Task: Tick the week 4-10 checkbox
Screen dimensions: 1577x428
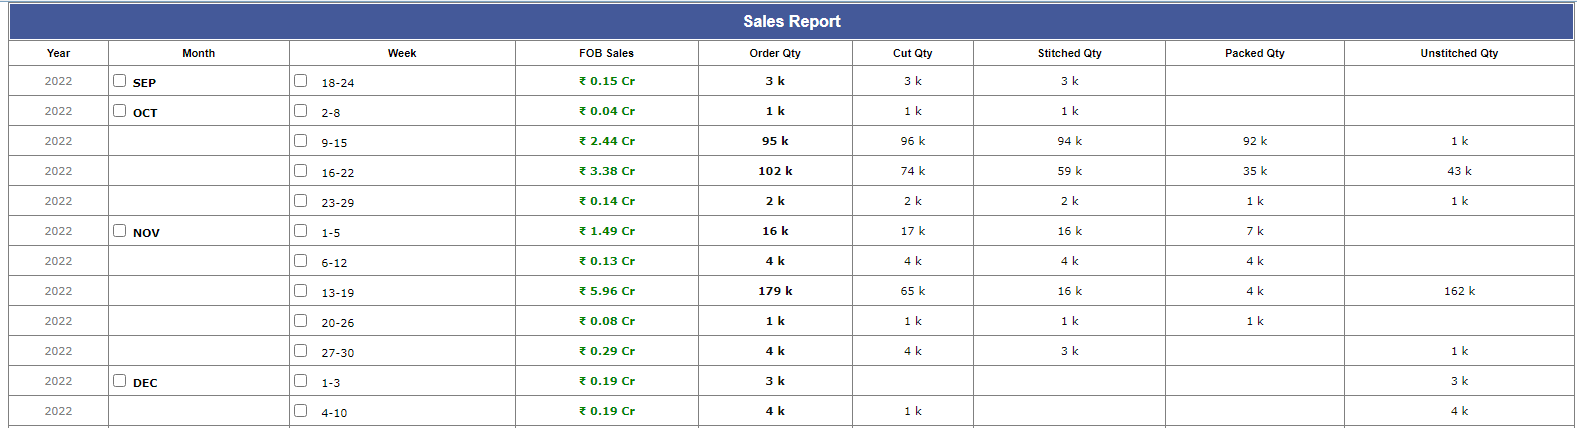Action: [x=301, y=411]
